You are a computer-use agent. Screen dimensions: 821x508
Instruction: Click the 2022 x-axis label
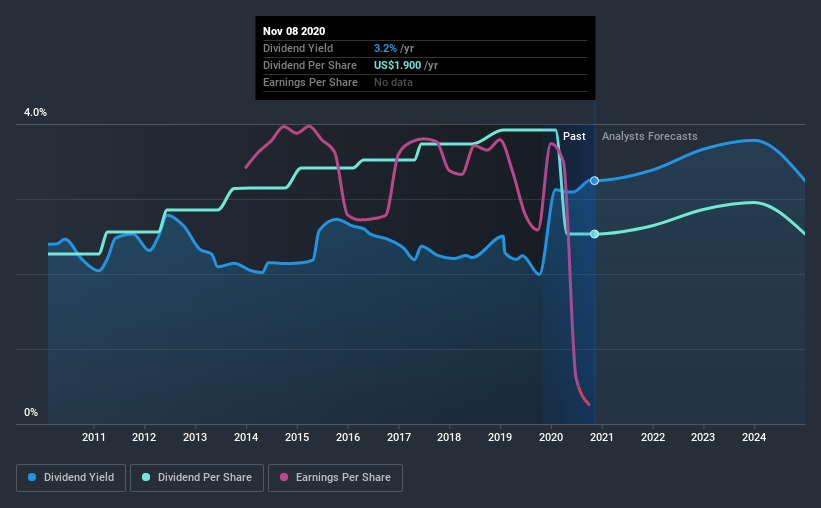coord(653,437)
